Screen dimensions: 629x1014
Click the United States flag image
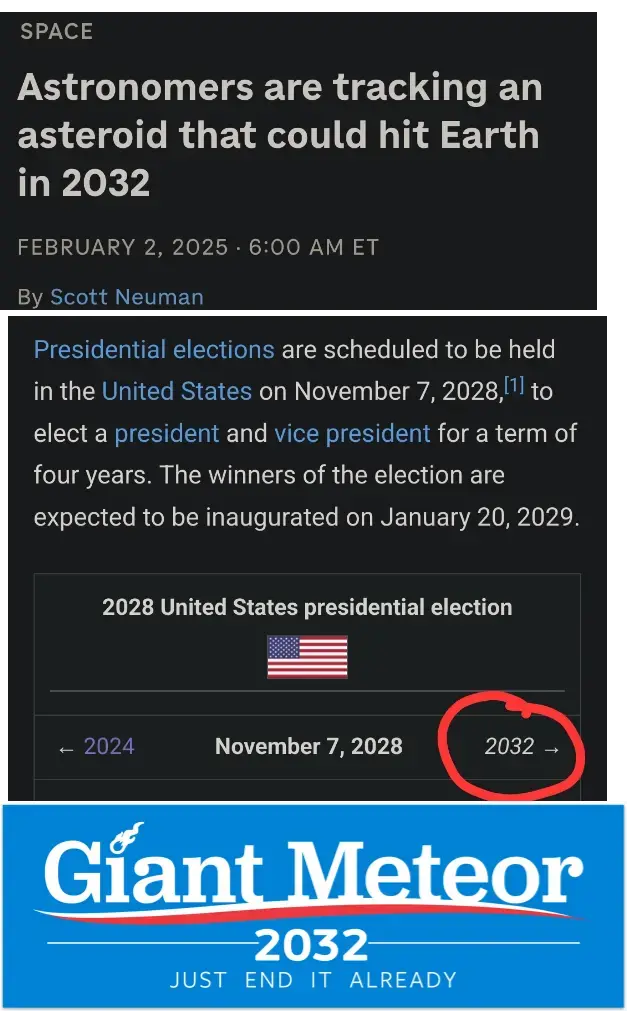[x=307, y=657]
